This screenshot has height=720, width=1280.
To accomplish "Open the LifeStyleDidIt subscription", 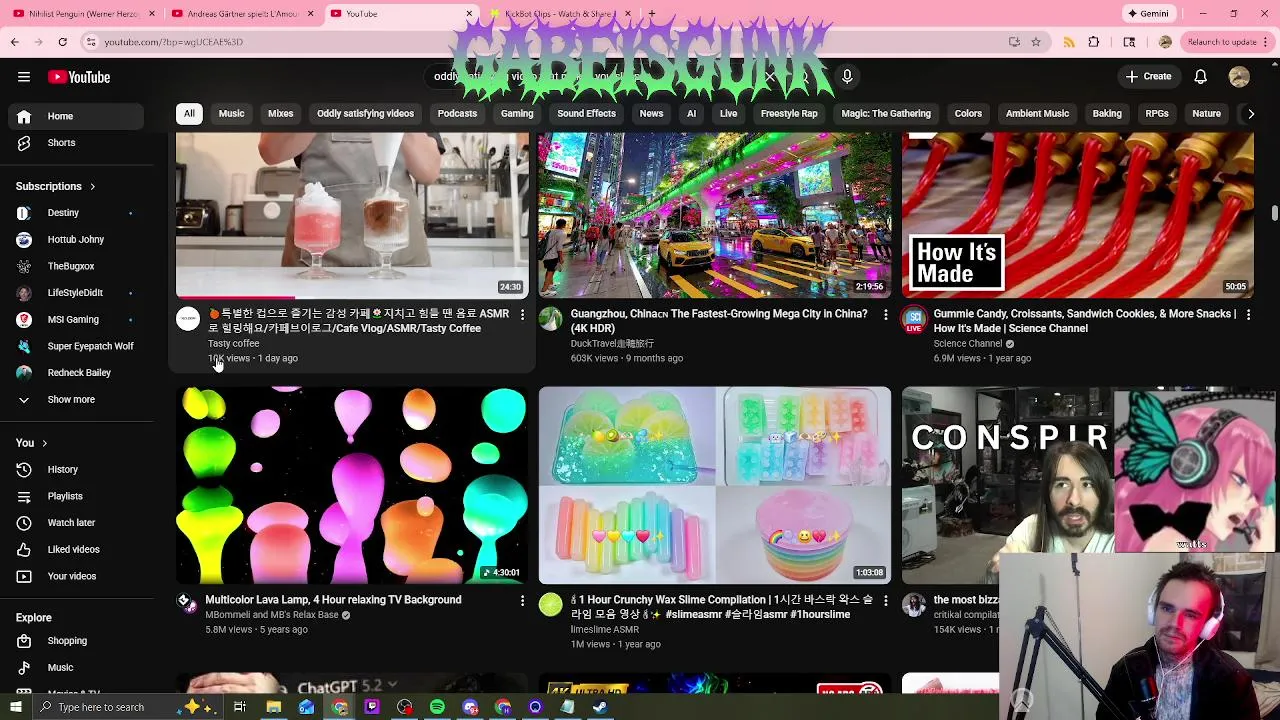I will click(76, 293).
